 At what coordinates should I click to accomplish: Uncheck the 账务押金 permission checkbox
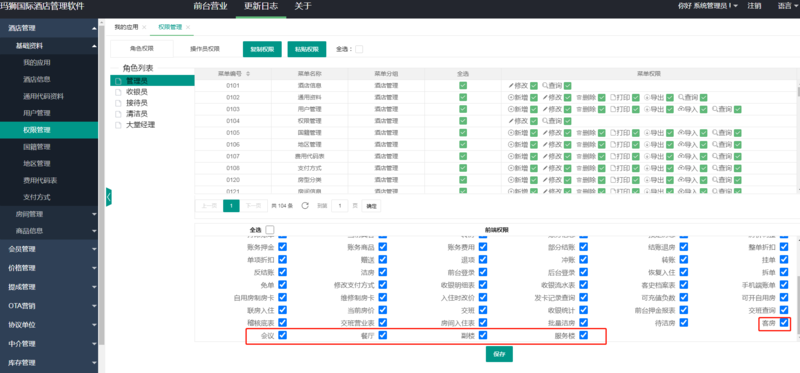[282, 247]
